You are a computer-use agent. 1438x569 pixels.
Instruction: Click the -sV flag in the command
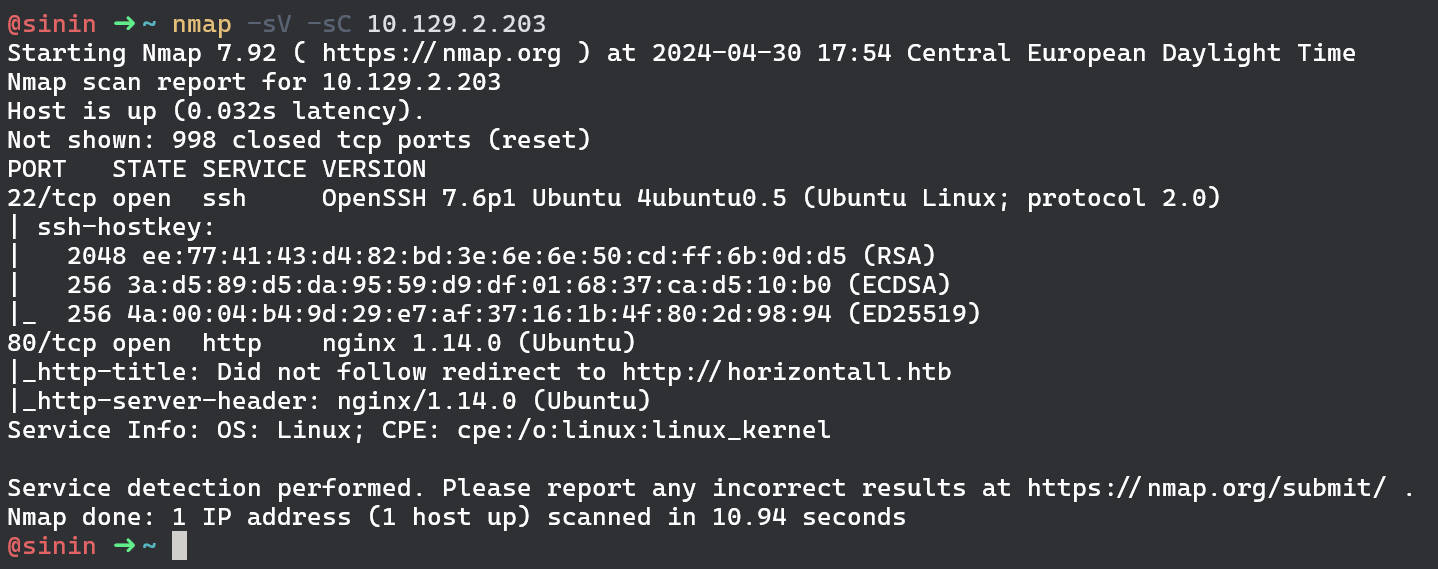tap(283, 23)
